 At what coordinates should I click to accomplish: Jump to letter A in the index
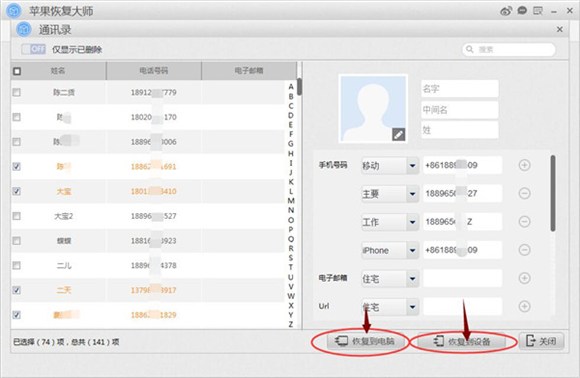tap(291, 87)
